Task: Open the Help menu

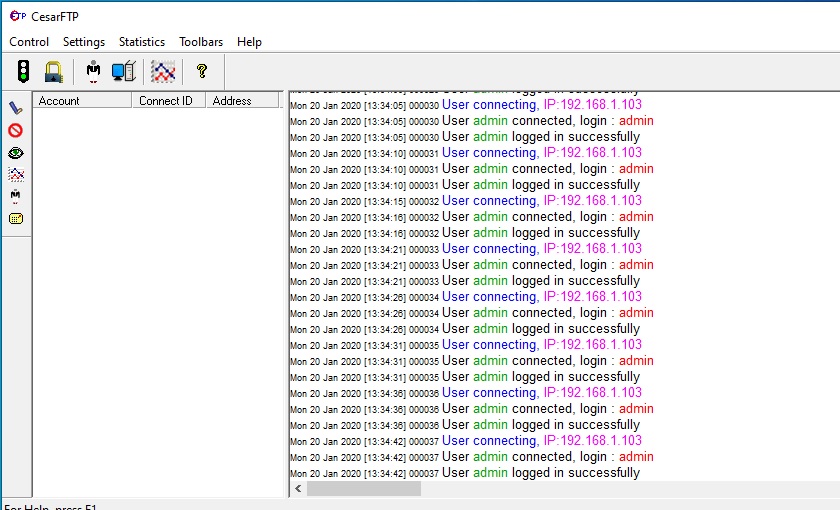Action: pos(249,42)
